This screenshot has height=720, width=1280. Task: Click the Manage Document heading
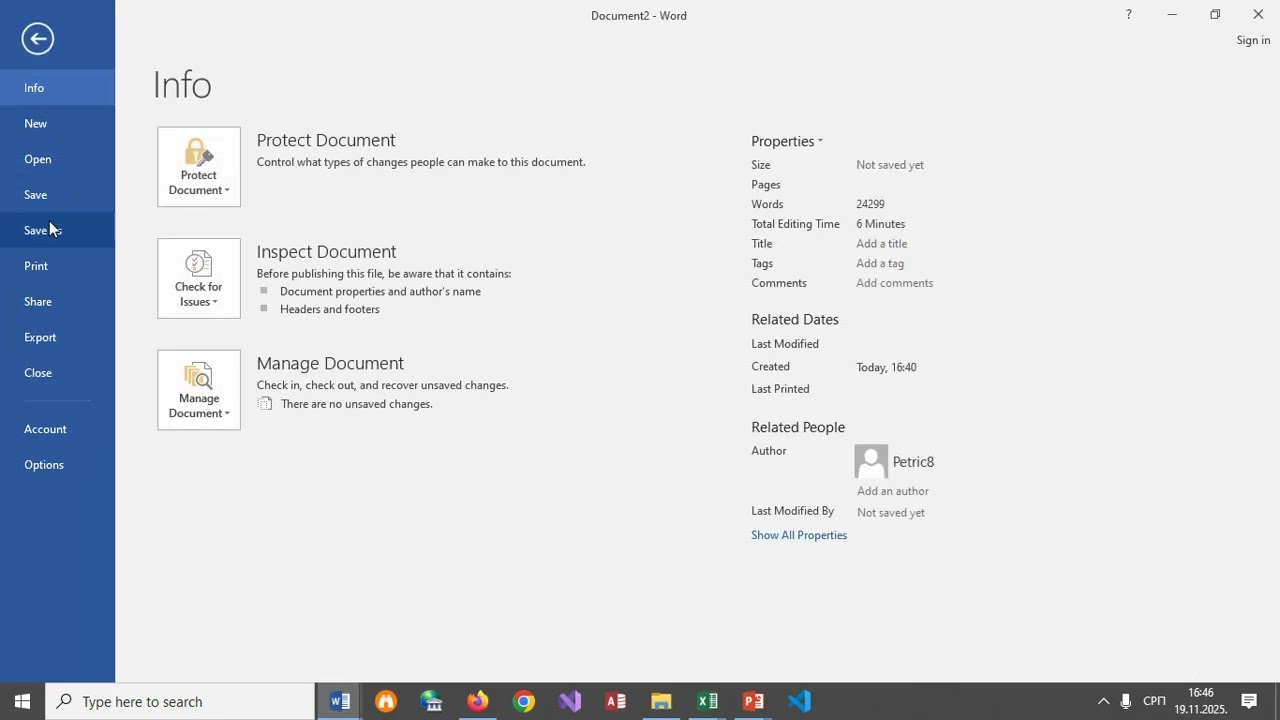[x=330, y=363]
